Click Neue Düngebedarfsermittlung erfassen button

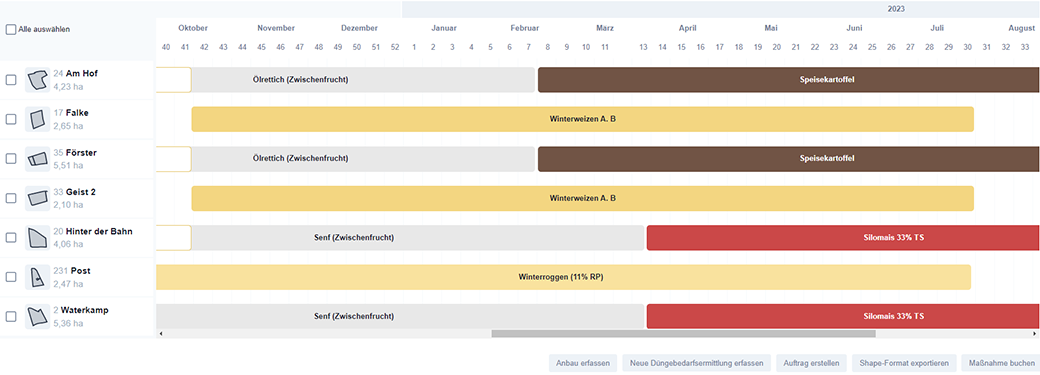click(696, 363)
